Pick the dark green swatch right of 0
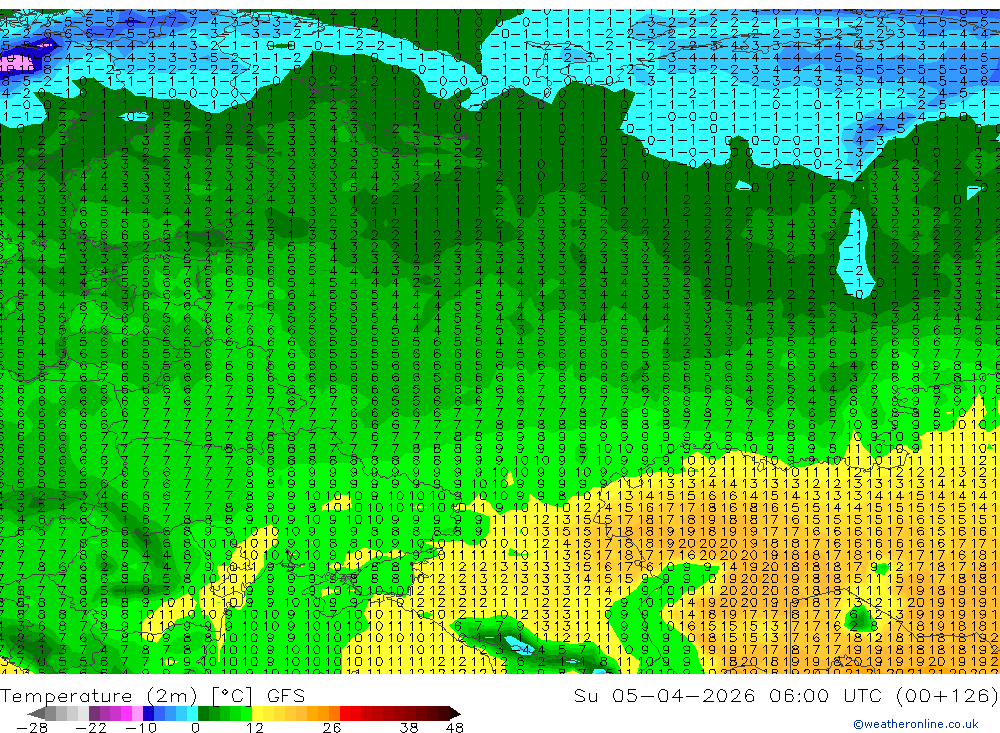This screenshot has width=1000, height=733. coord(203,714)
